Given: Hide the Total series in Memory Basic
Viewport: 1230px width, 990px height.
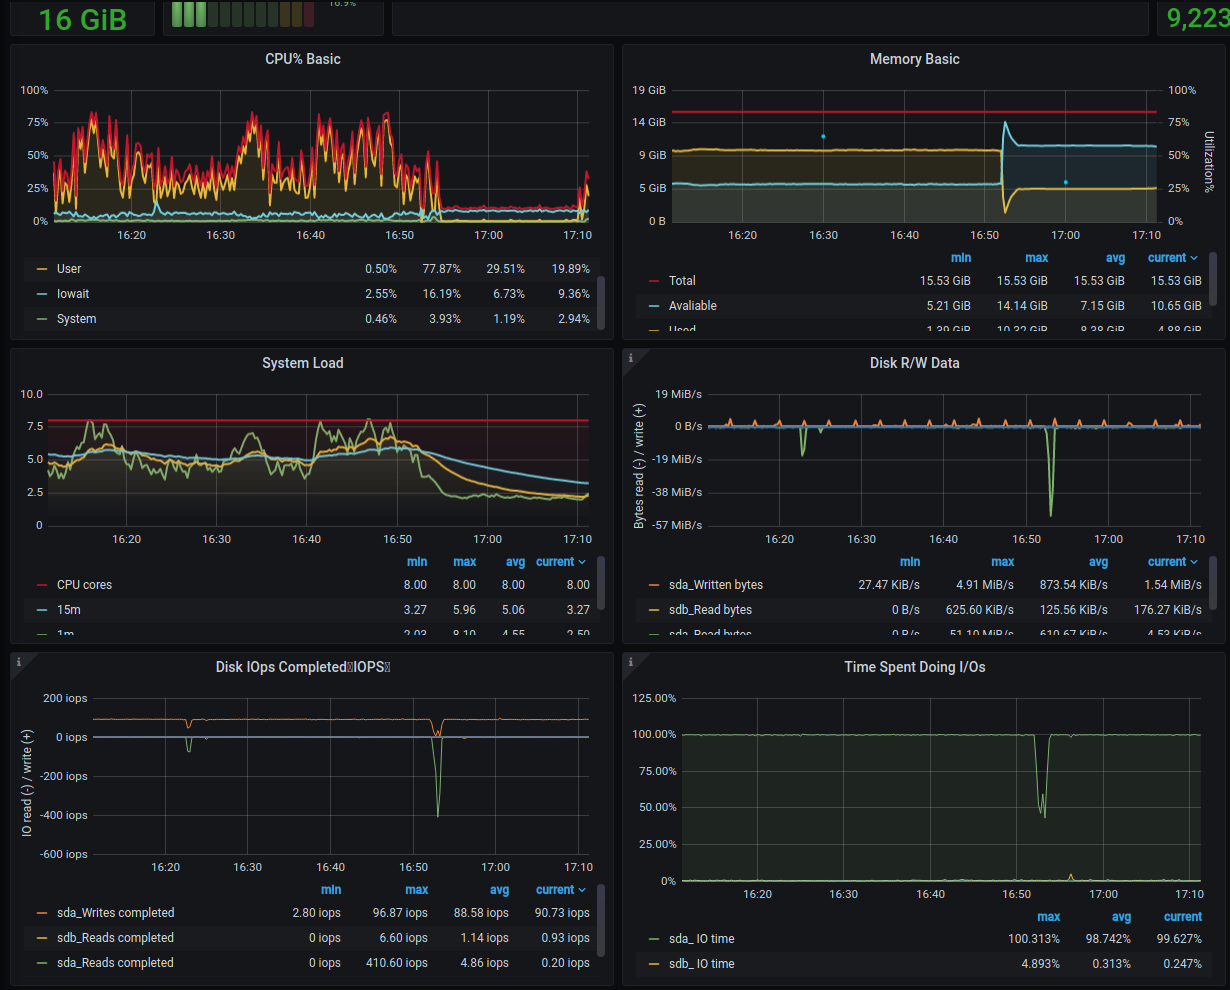Looking at the screenshot, I should click(x=683, y=281).
